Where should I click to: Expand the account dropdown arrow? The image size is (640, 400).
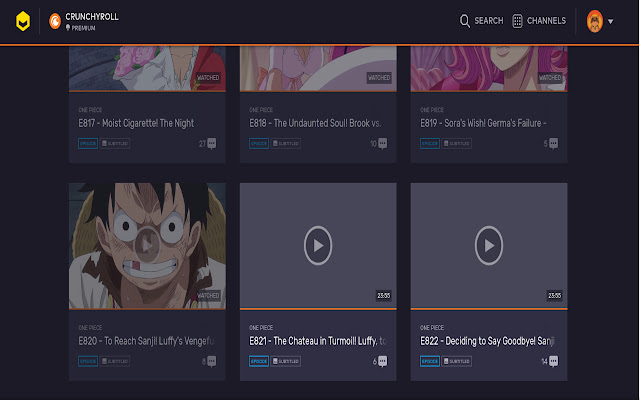610,22
